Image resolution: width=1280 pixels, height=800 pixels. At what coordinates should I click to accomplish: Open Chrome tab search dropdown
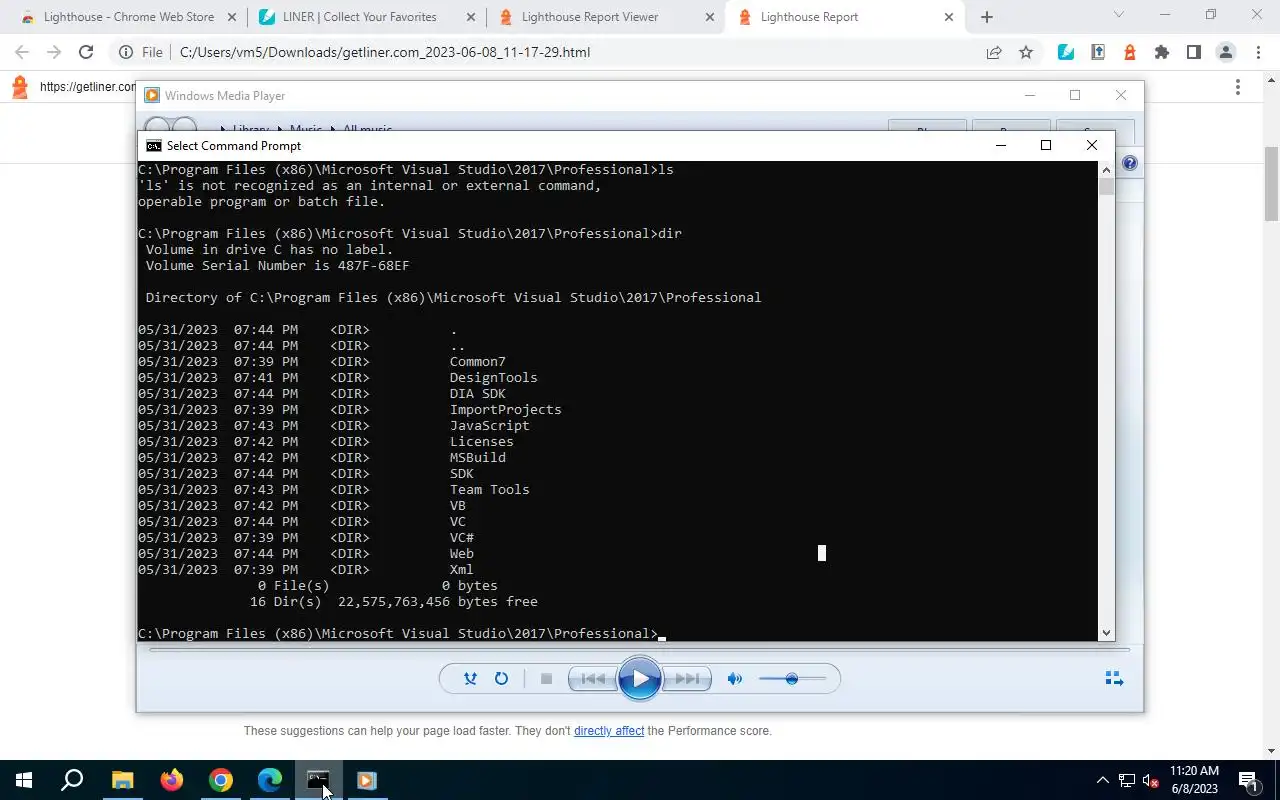[1119, 14]
